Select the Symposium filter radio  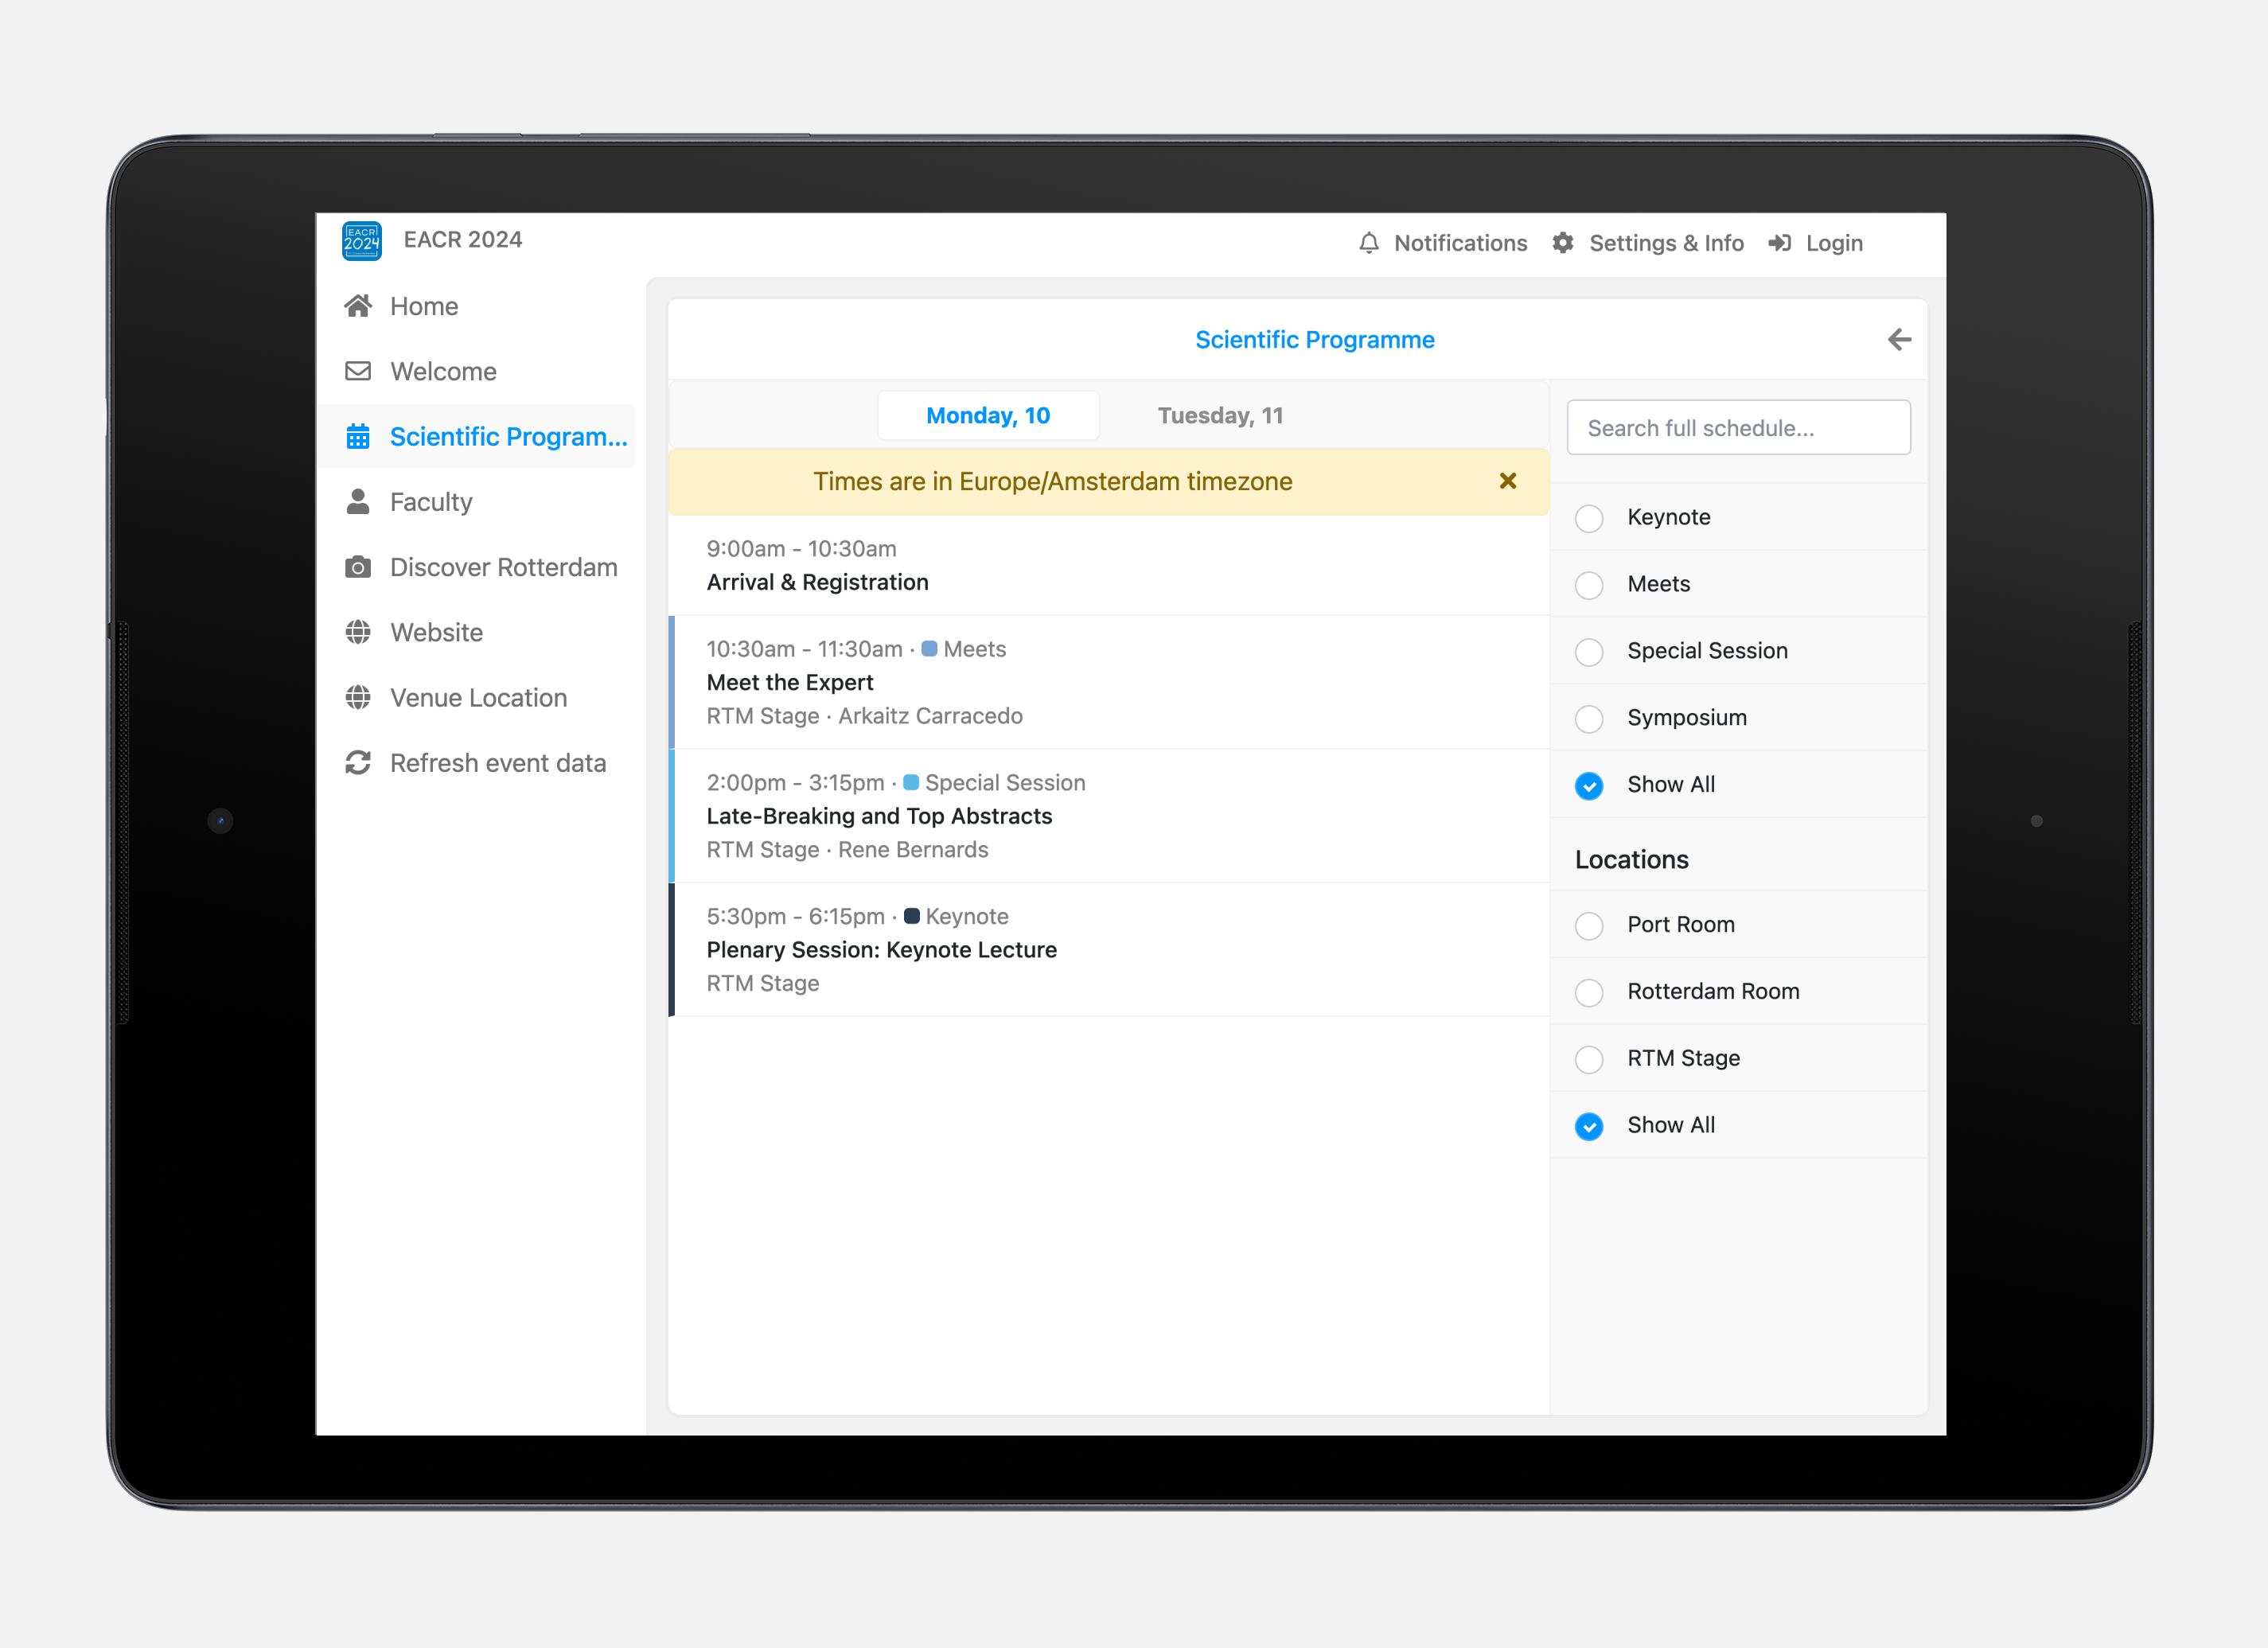1589,719
